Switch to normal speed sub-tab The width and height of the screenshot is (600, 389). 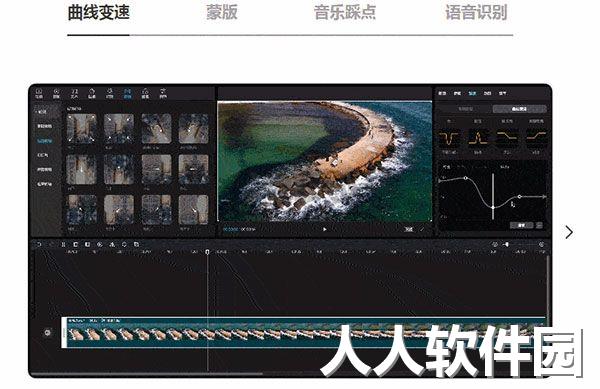[466, 109]
